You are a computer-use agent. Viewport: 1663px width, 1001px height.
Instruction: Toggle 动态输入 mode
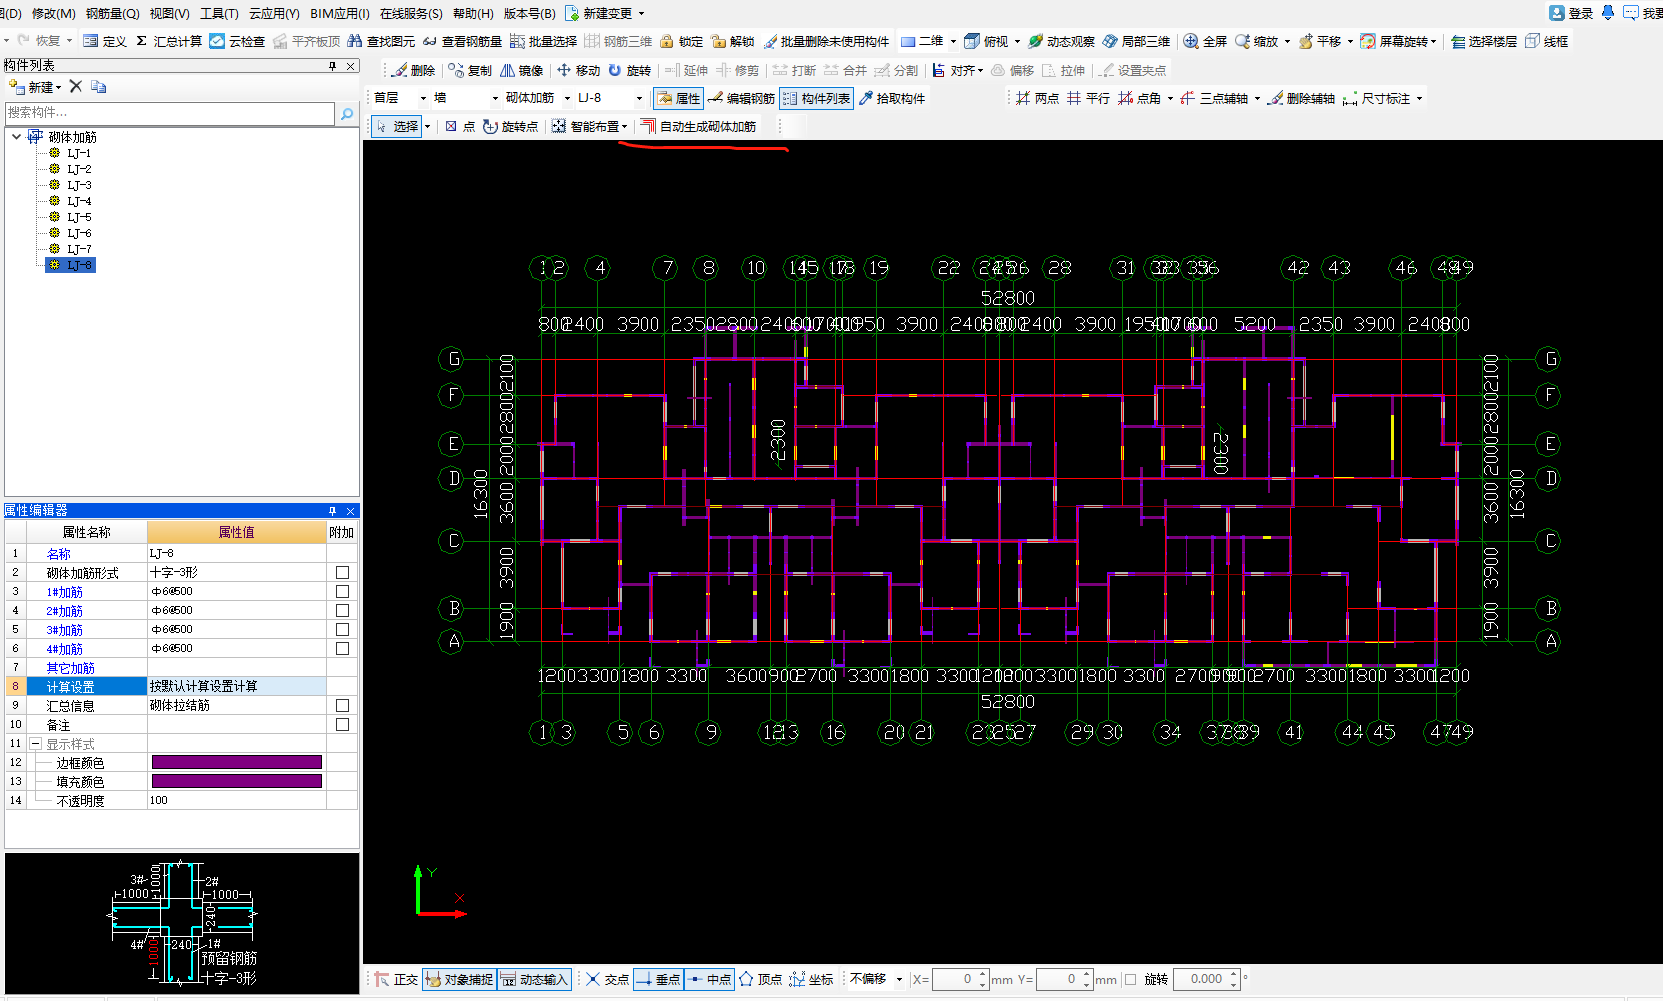pos(534,980)
